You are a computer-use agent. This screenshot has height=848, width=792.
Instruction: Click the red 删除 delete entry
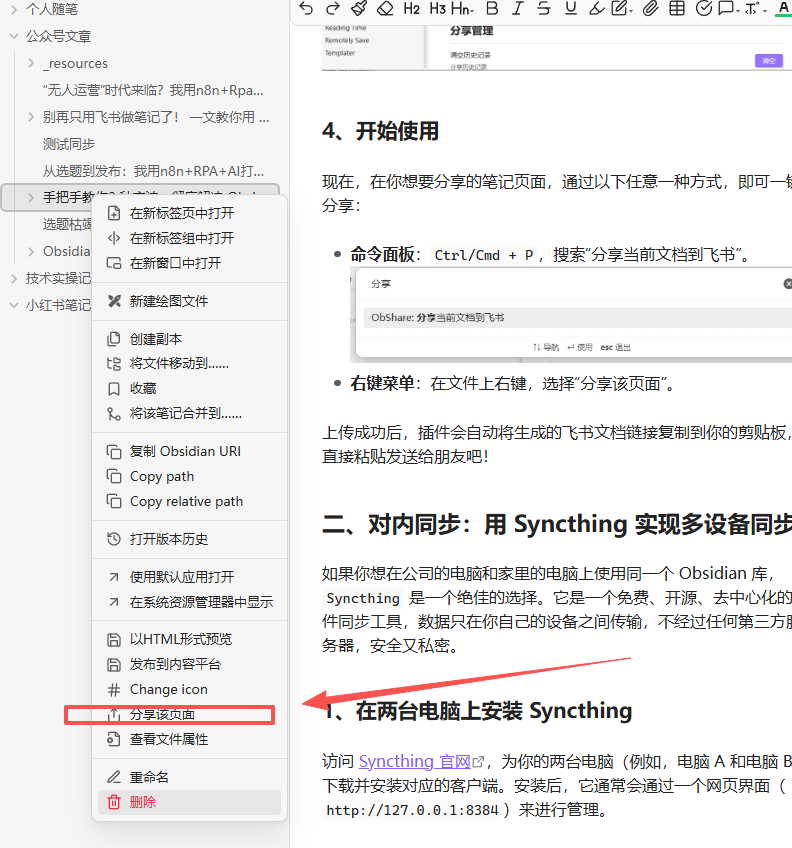pyautogui.click(x=189, y=802)
